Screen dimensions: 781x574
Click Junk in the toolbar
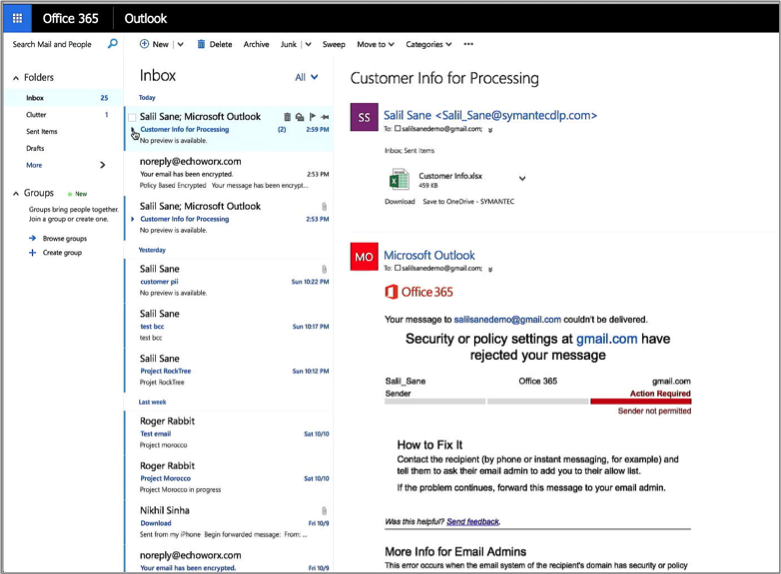[288, 44]
